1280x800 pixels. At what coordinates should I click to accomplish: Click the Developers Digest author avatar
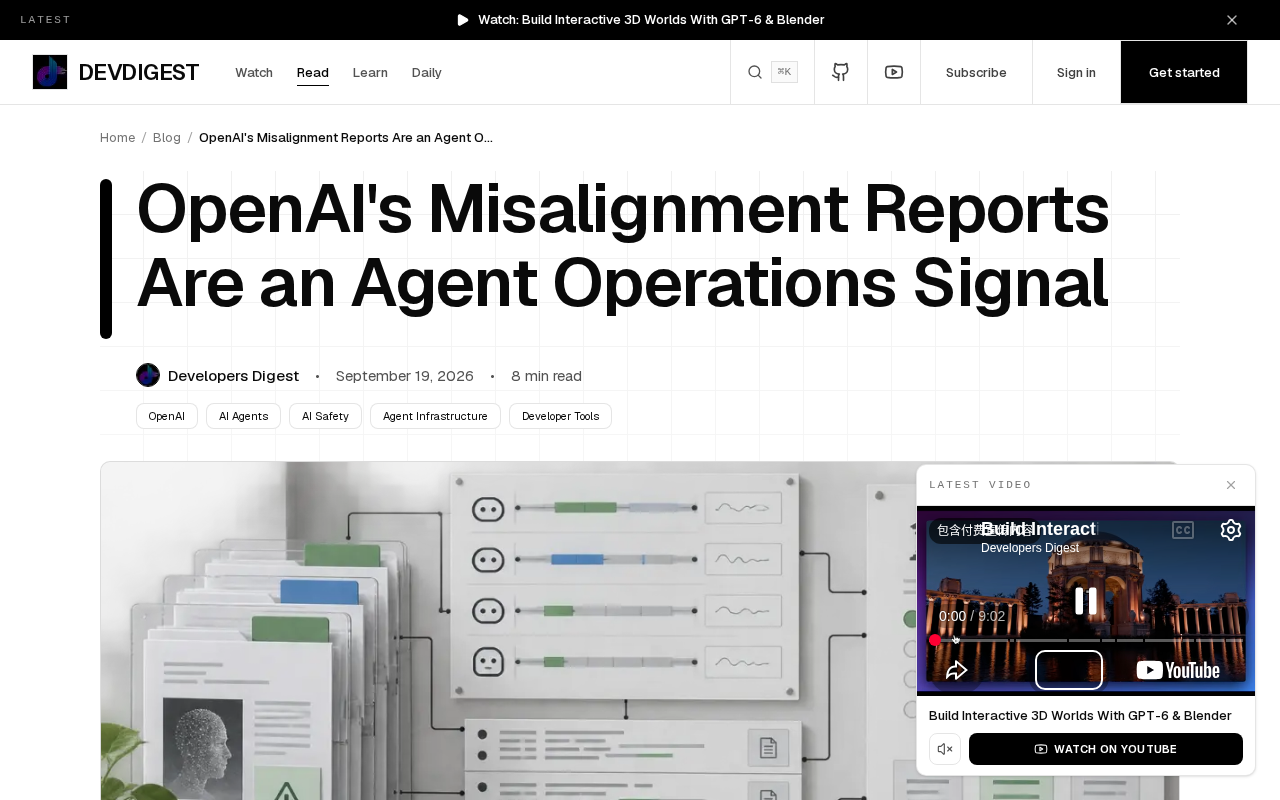pos(148,375)
